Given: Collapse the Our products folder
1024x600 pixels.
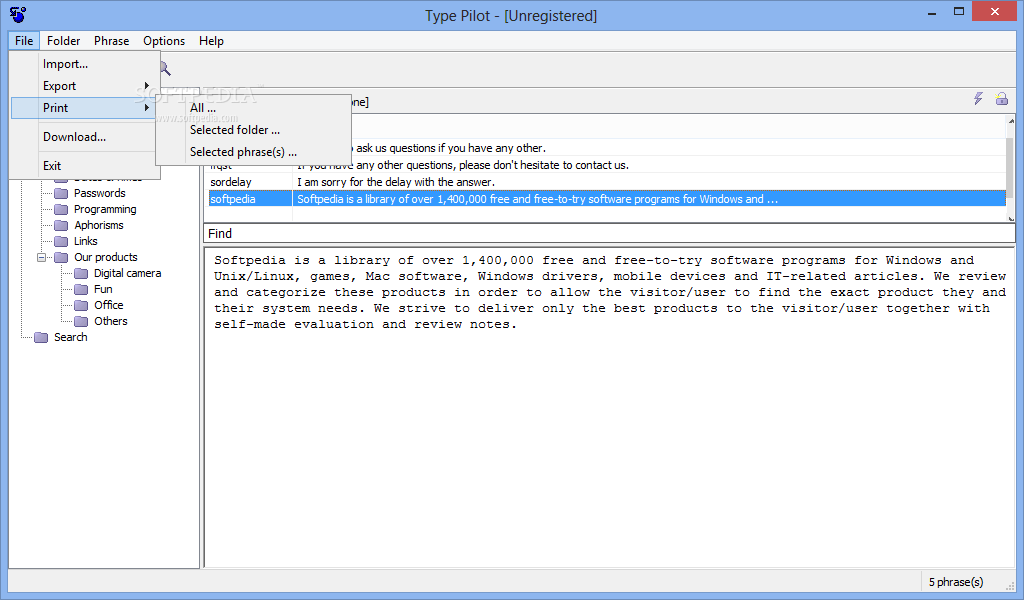Looking at the screenshot, I should [42, 257].
